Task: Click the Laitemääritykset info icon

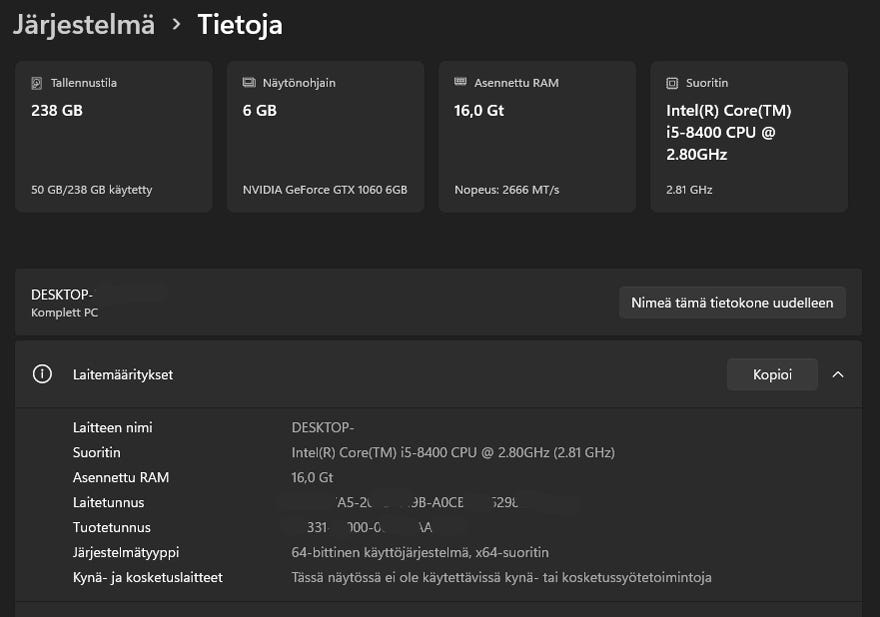Action: coord(42,374)
